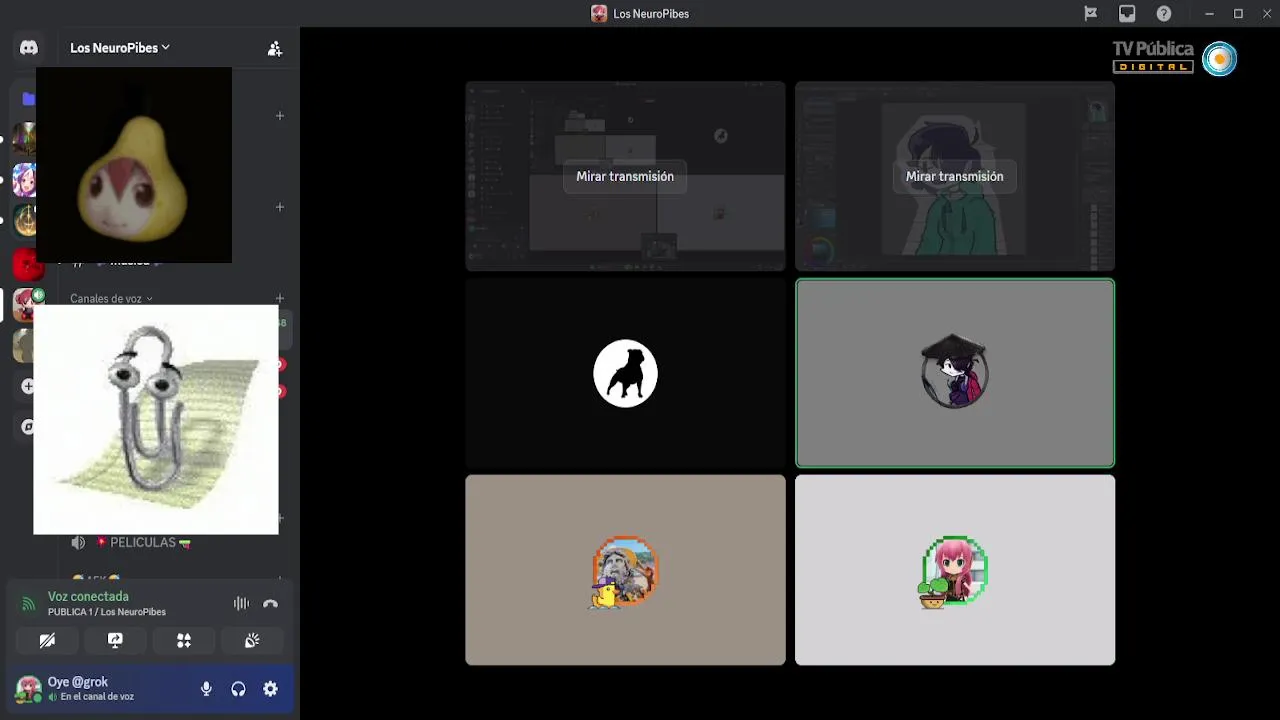The height and width of the screenshot is (720, 1280).
Task: Open the soundboard button
Action: tap(252, 641)
